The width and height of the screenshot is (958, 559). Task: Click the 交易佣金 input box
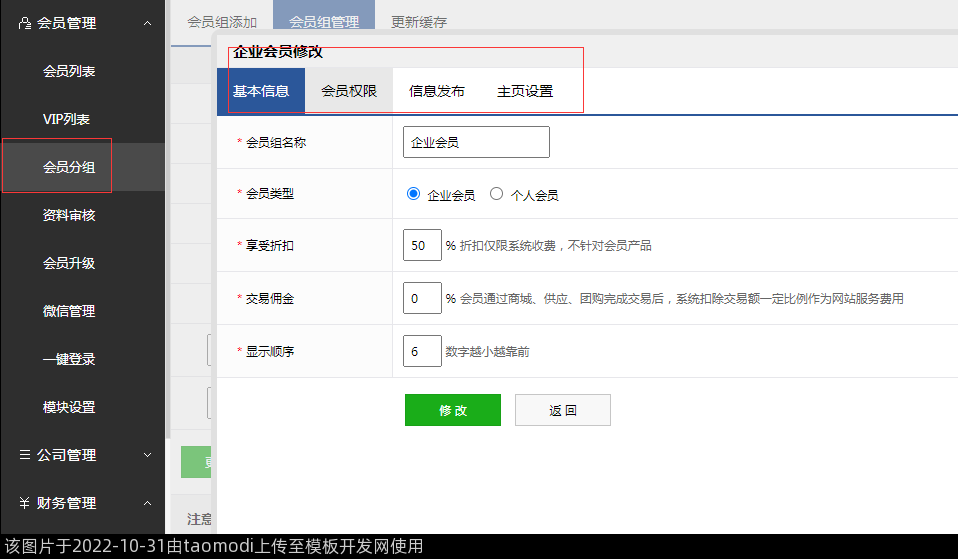[x=422, y=298]
